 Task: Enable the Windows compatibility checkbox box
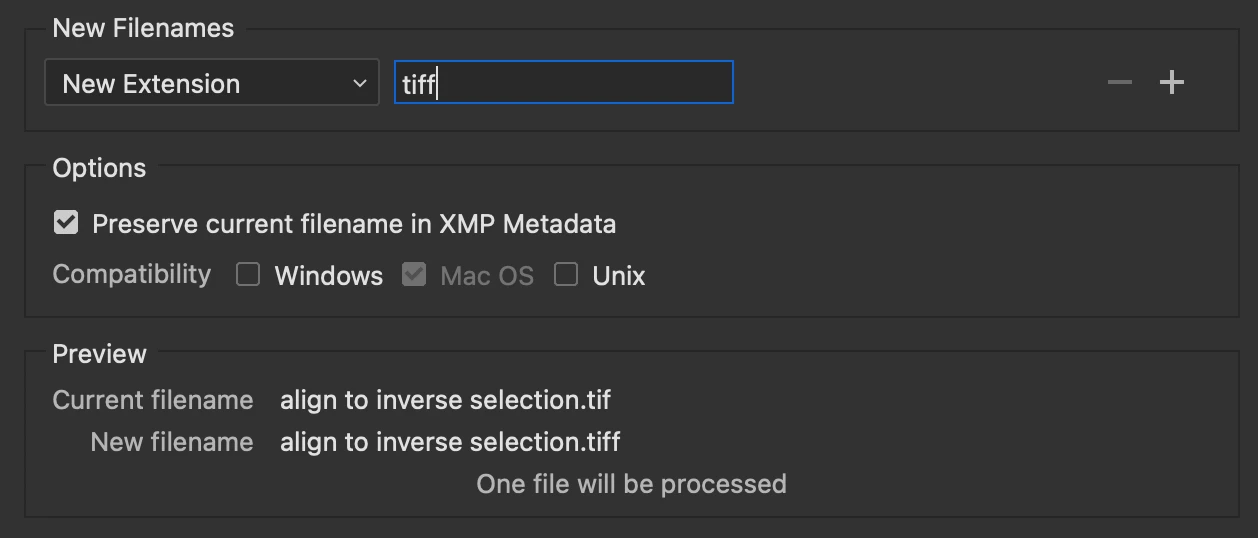point(248,274)
